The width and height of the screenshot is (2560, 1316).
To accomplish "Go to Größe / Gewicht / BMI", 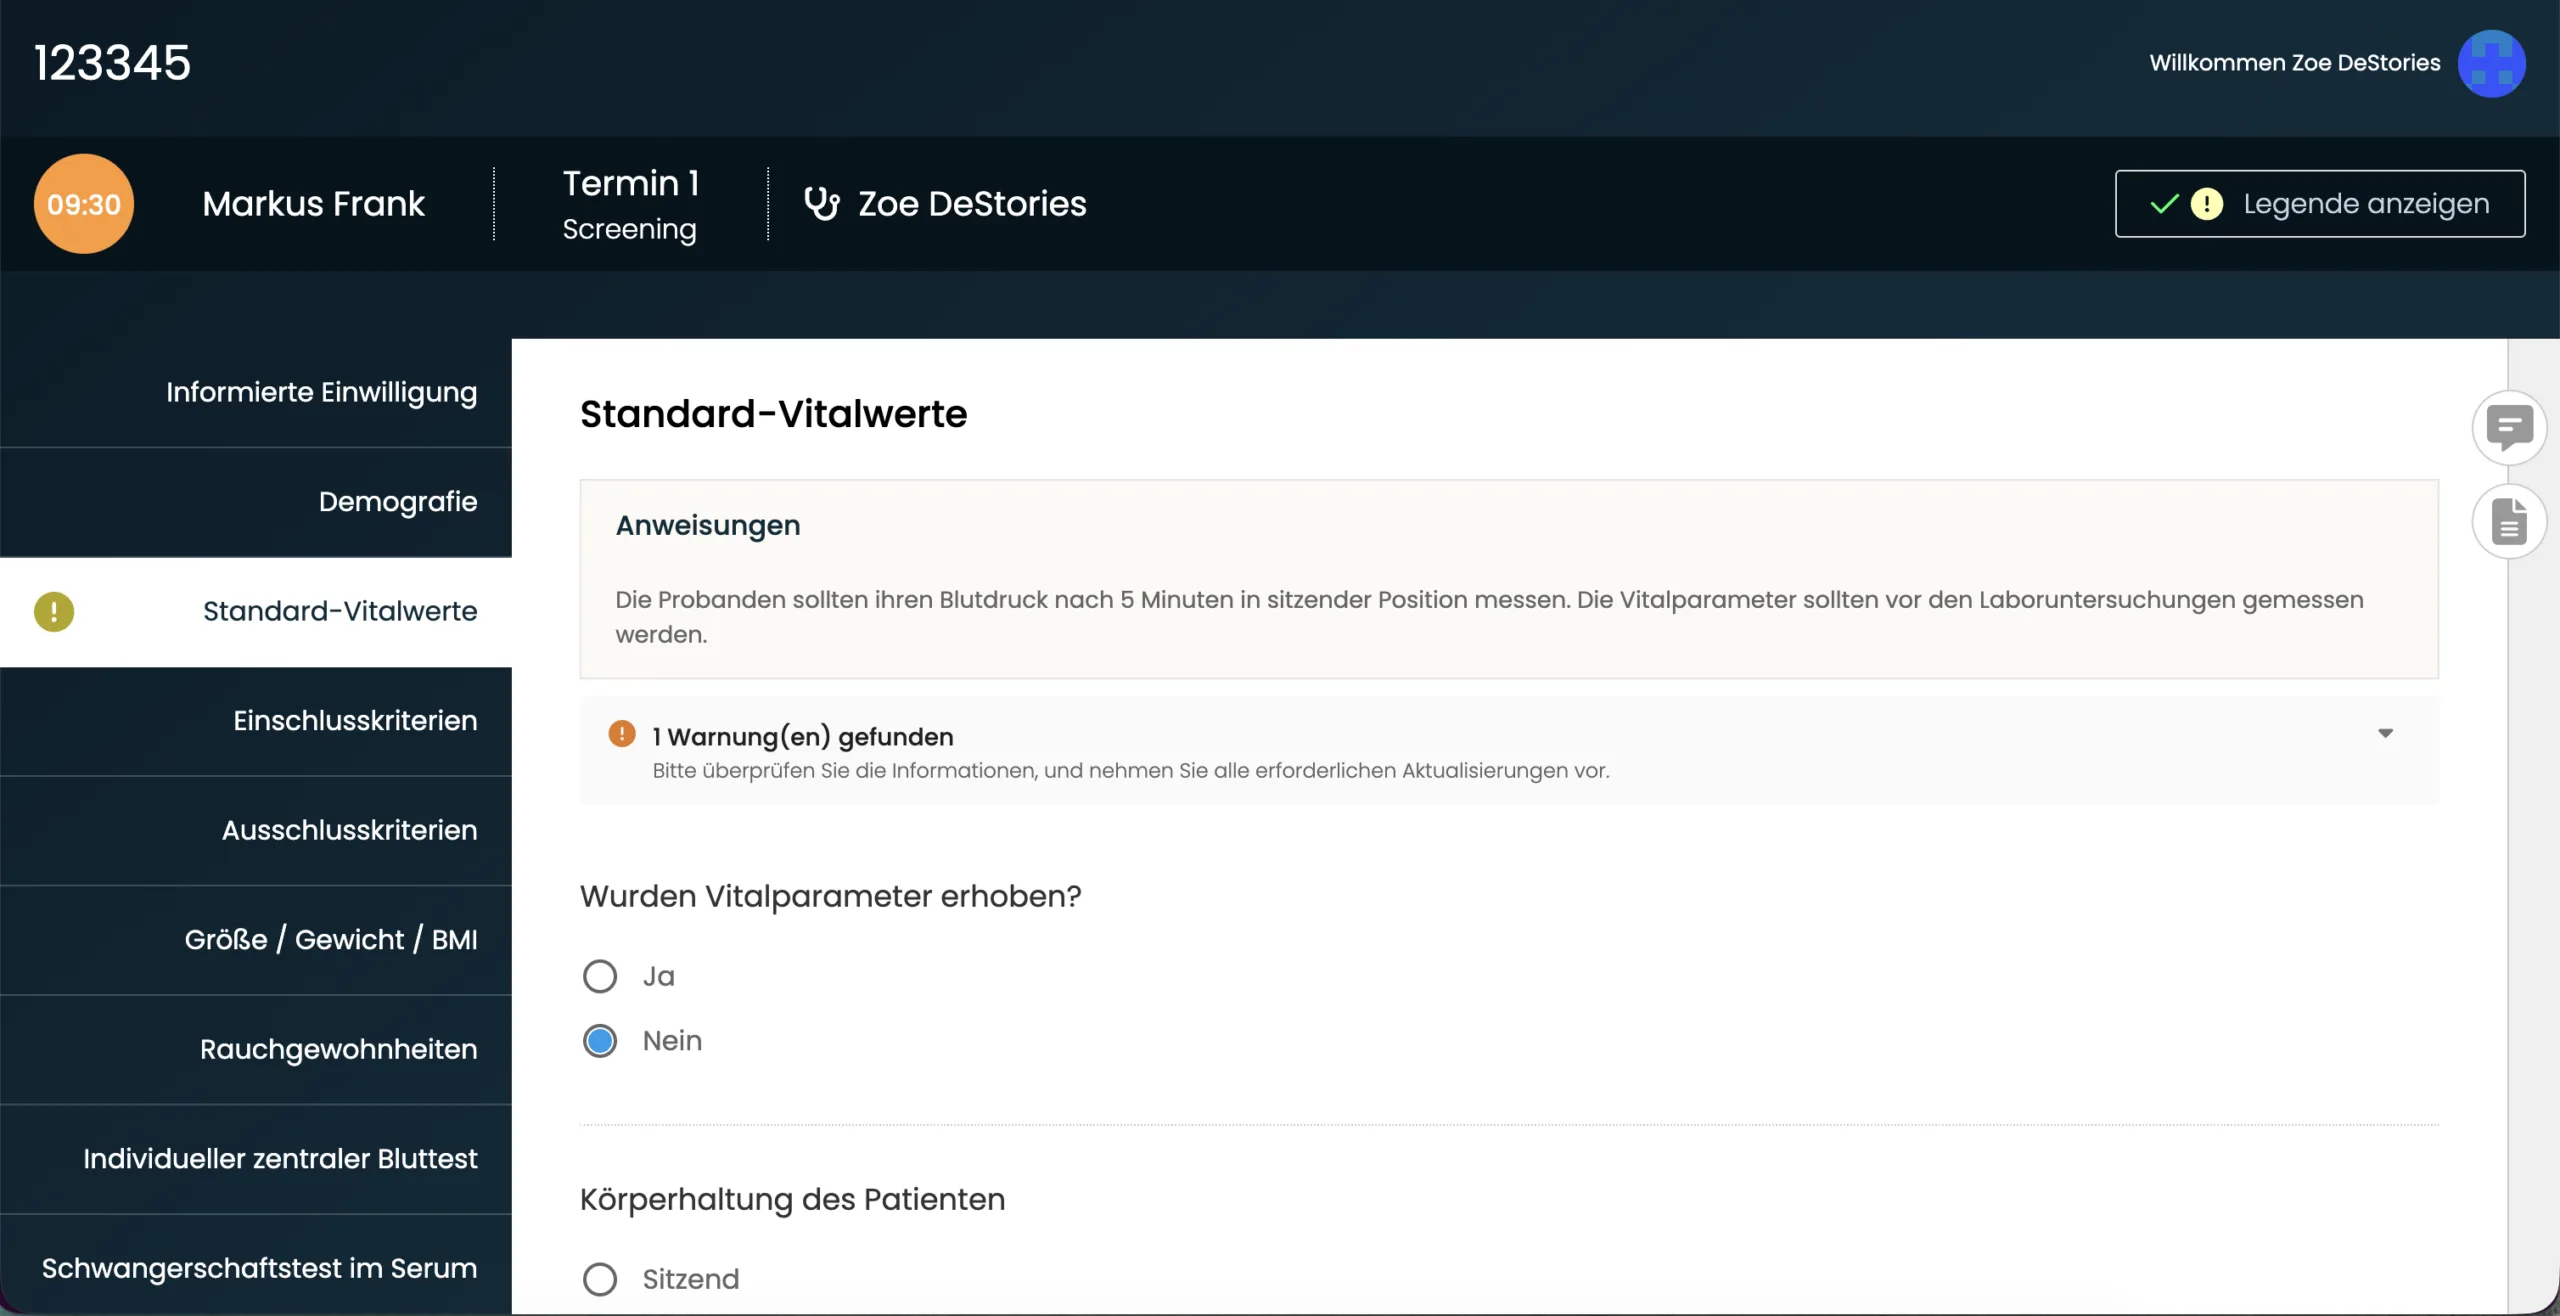I will point(330,940).
